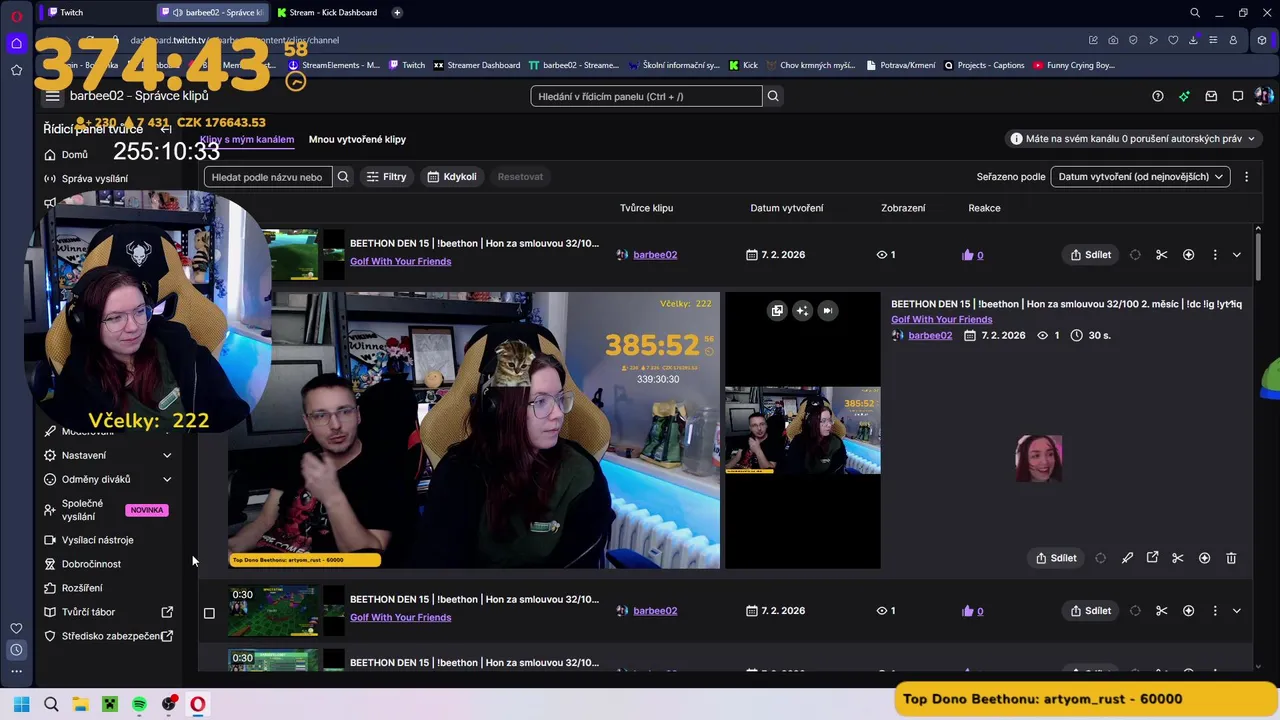Open Opera snapshot camera icon in address bar
The height and width of the screenshot is (720, 1280).
(x=1113, y=40)
